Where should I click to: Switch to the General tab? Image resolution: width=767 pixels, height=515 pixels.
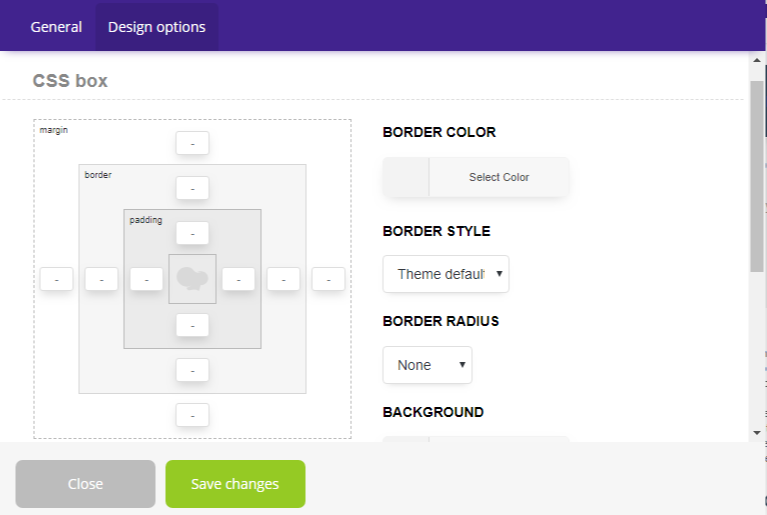pyautogui.click(x=56, y=27)
